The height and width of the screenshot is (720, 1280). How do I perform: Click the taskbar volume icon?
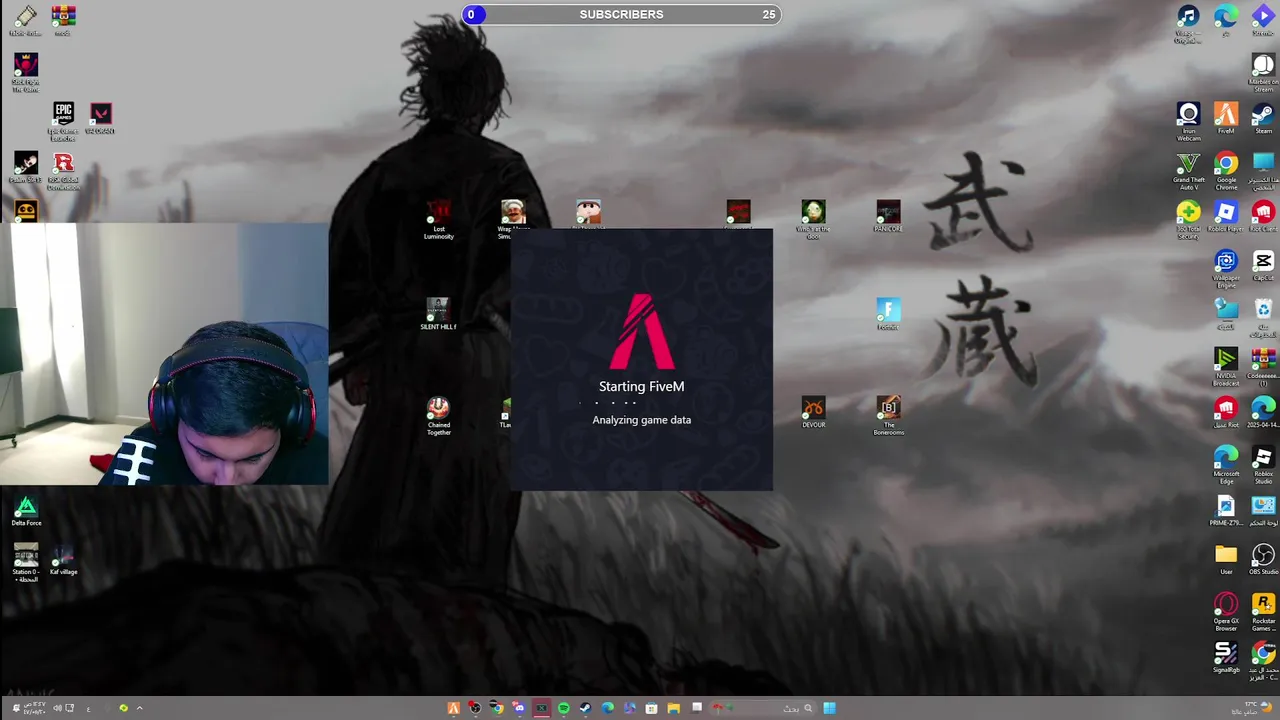(x=57, y=708)
